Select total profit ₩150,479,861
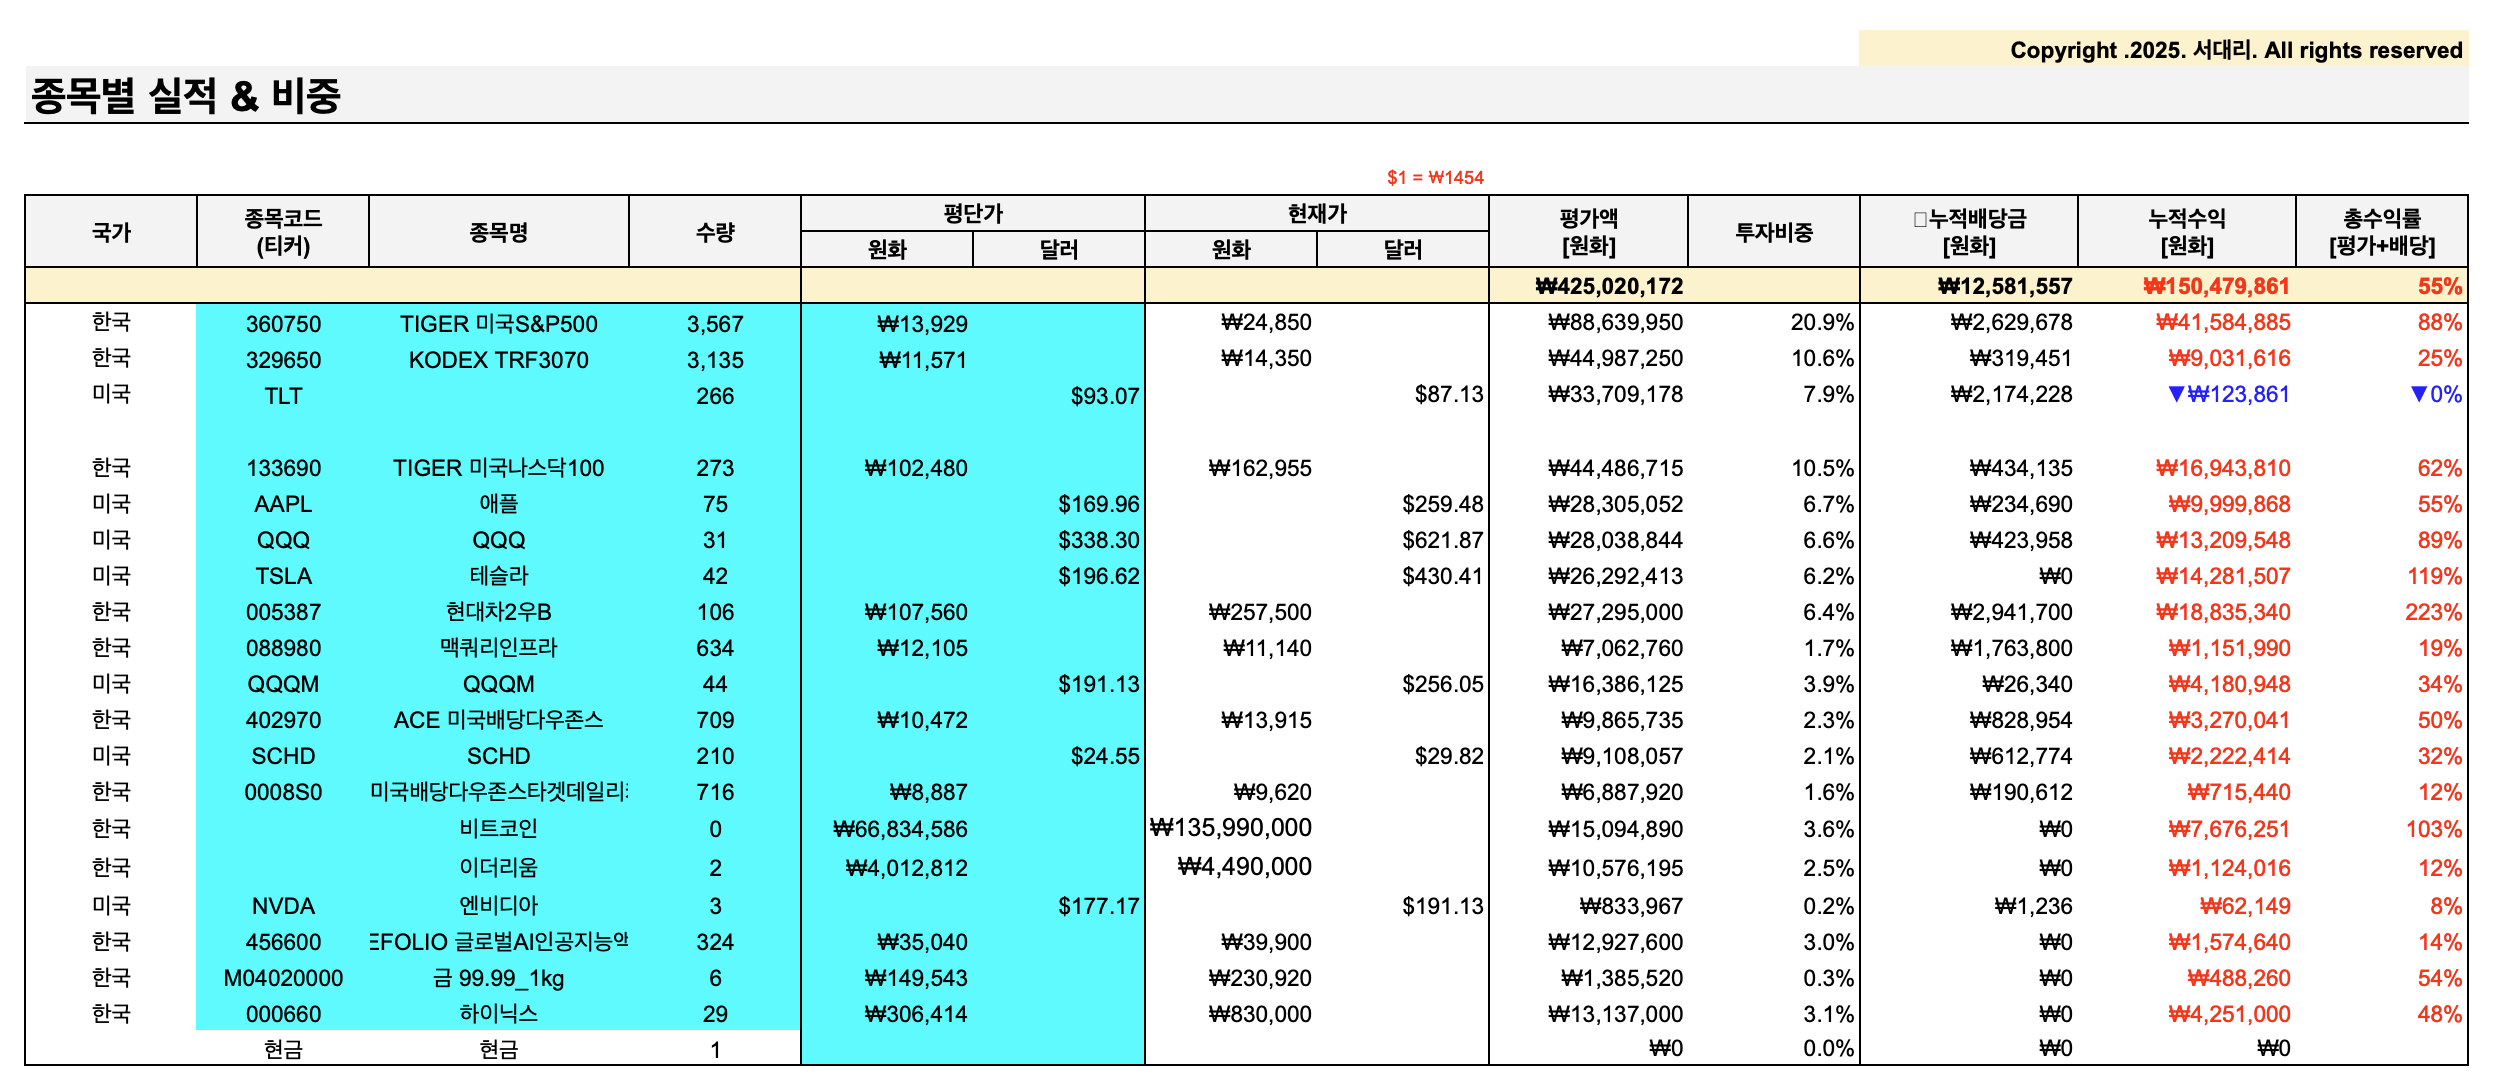 coord(2216,286)
